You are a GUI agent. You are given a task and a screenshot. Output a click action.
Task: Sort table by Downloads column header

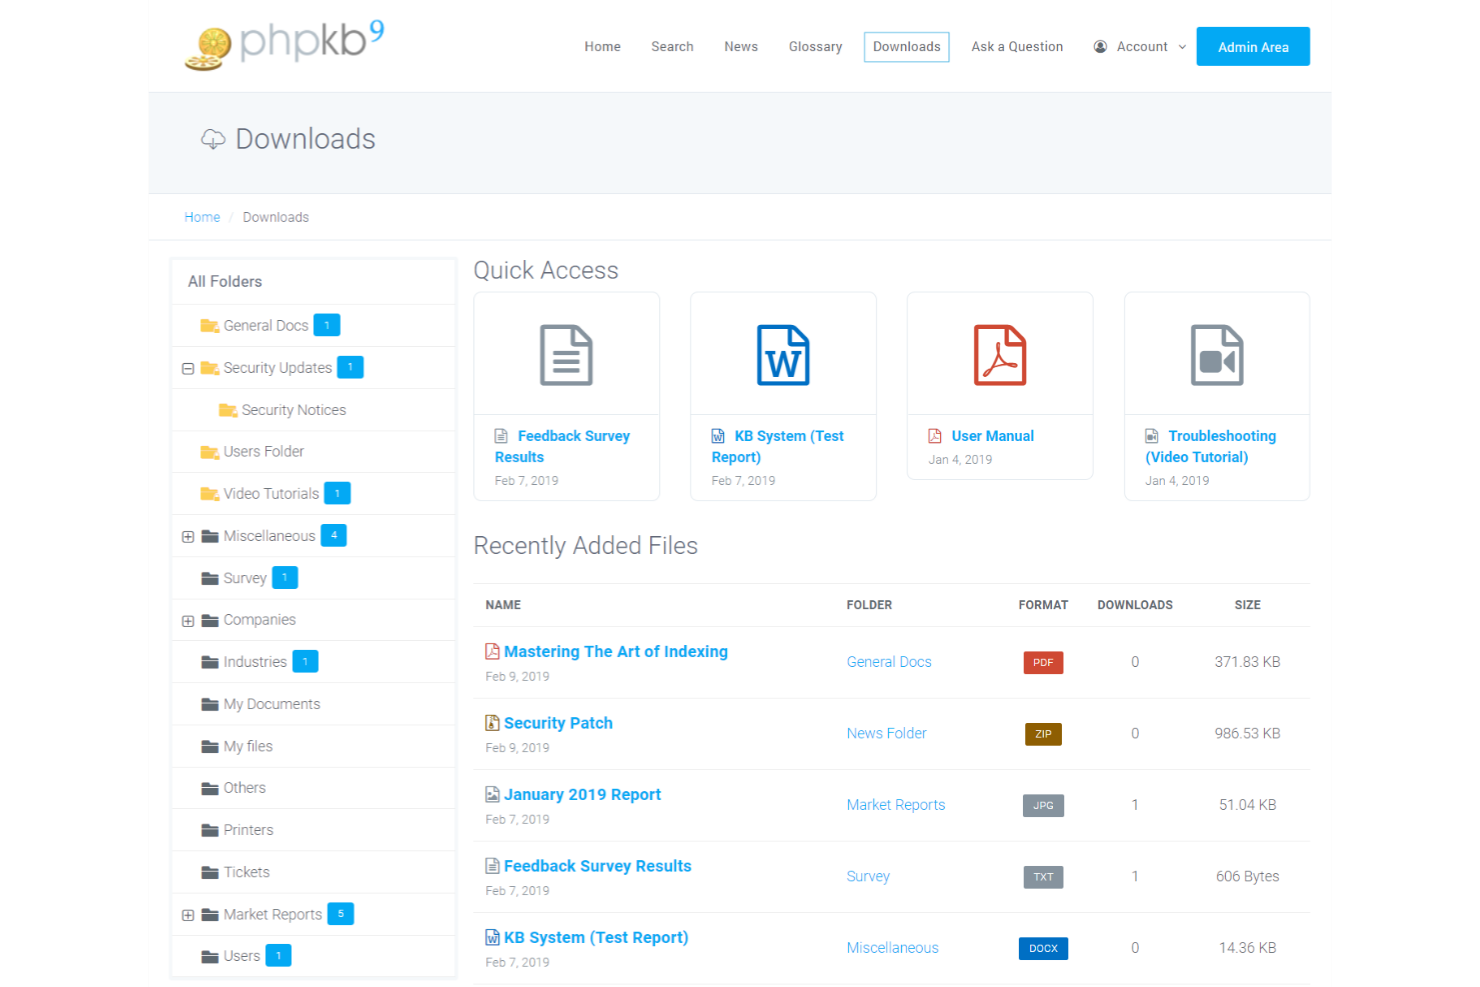(1135, 605)
